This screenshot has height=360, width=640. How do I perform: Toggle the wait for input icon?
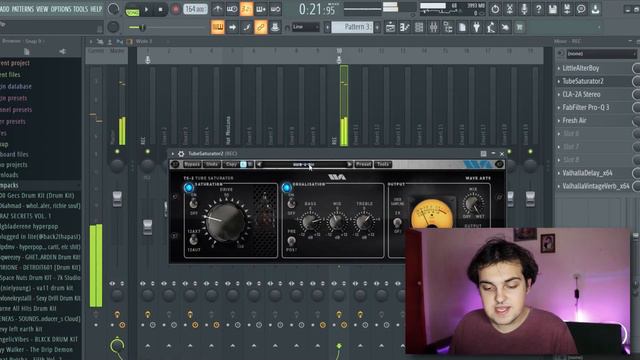(x=232, y=9)
